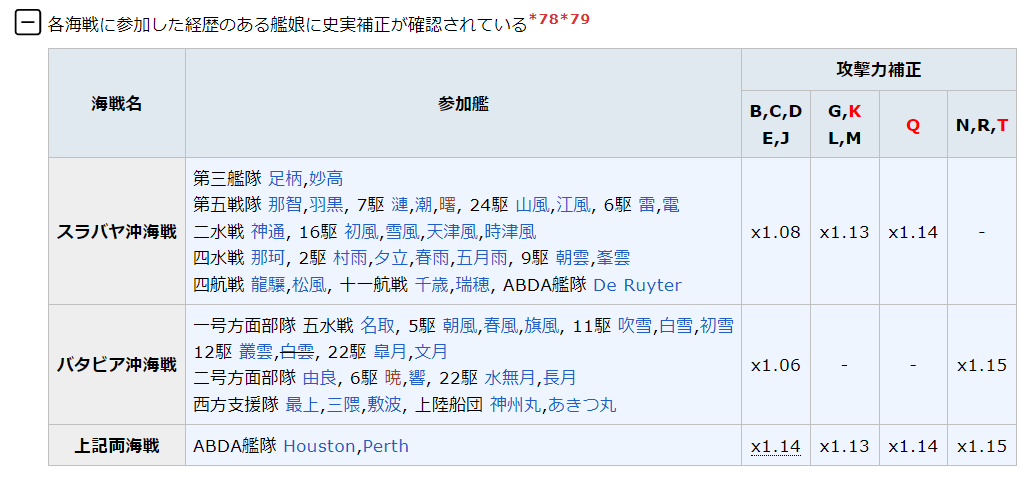This screenshot has width=1032, height=480.
Task: Open the あきつ丸 link
Action: click(x=582, y=405)
